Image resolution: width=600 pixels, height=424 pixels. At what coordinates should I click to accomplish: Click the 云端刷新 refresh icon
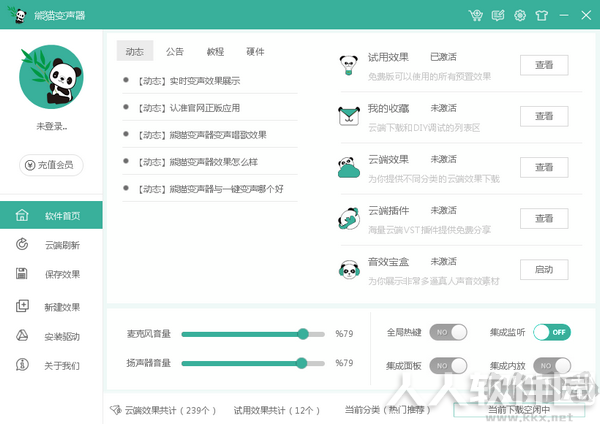coord(22,244)
